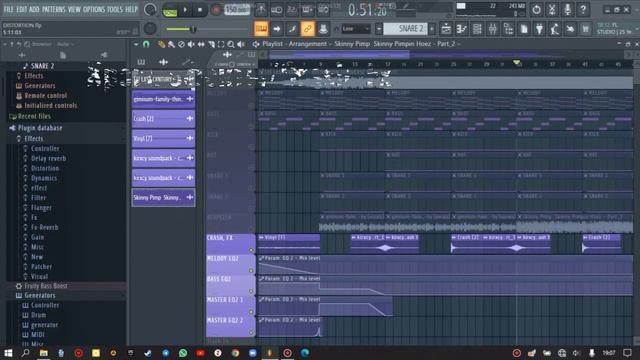Open the VIEW menu
This screenshot has width=640, height=360.
[74, 9]
